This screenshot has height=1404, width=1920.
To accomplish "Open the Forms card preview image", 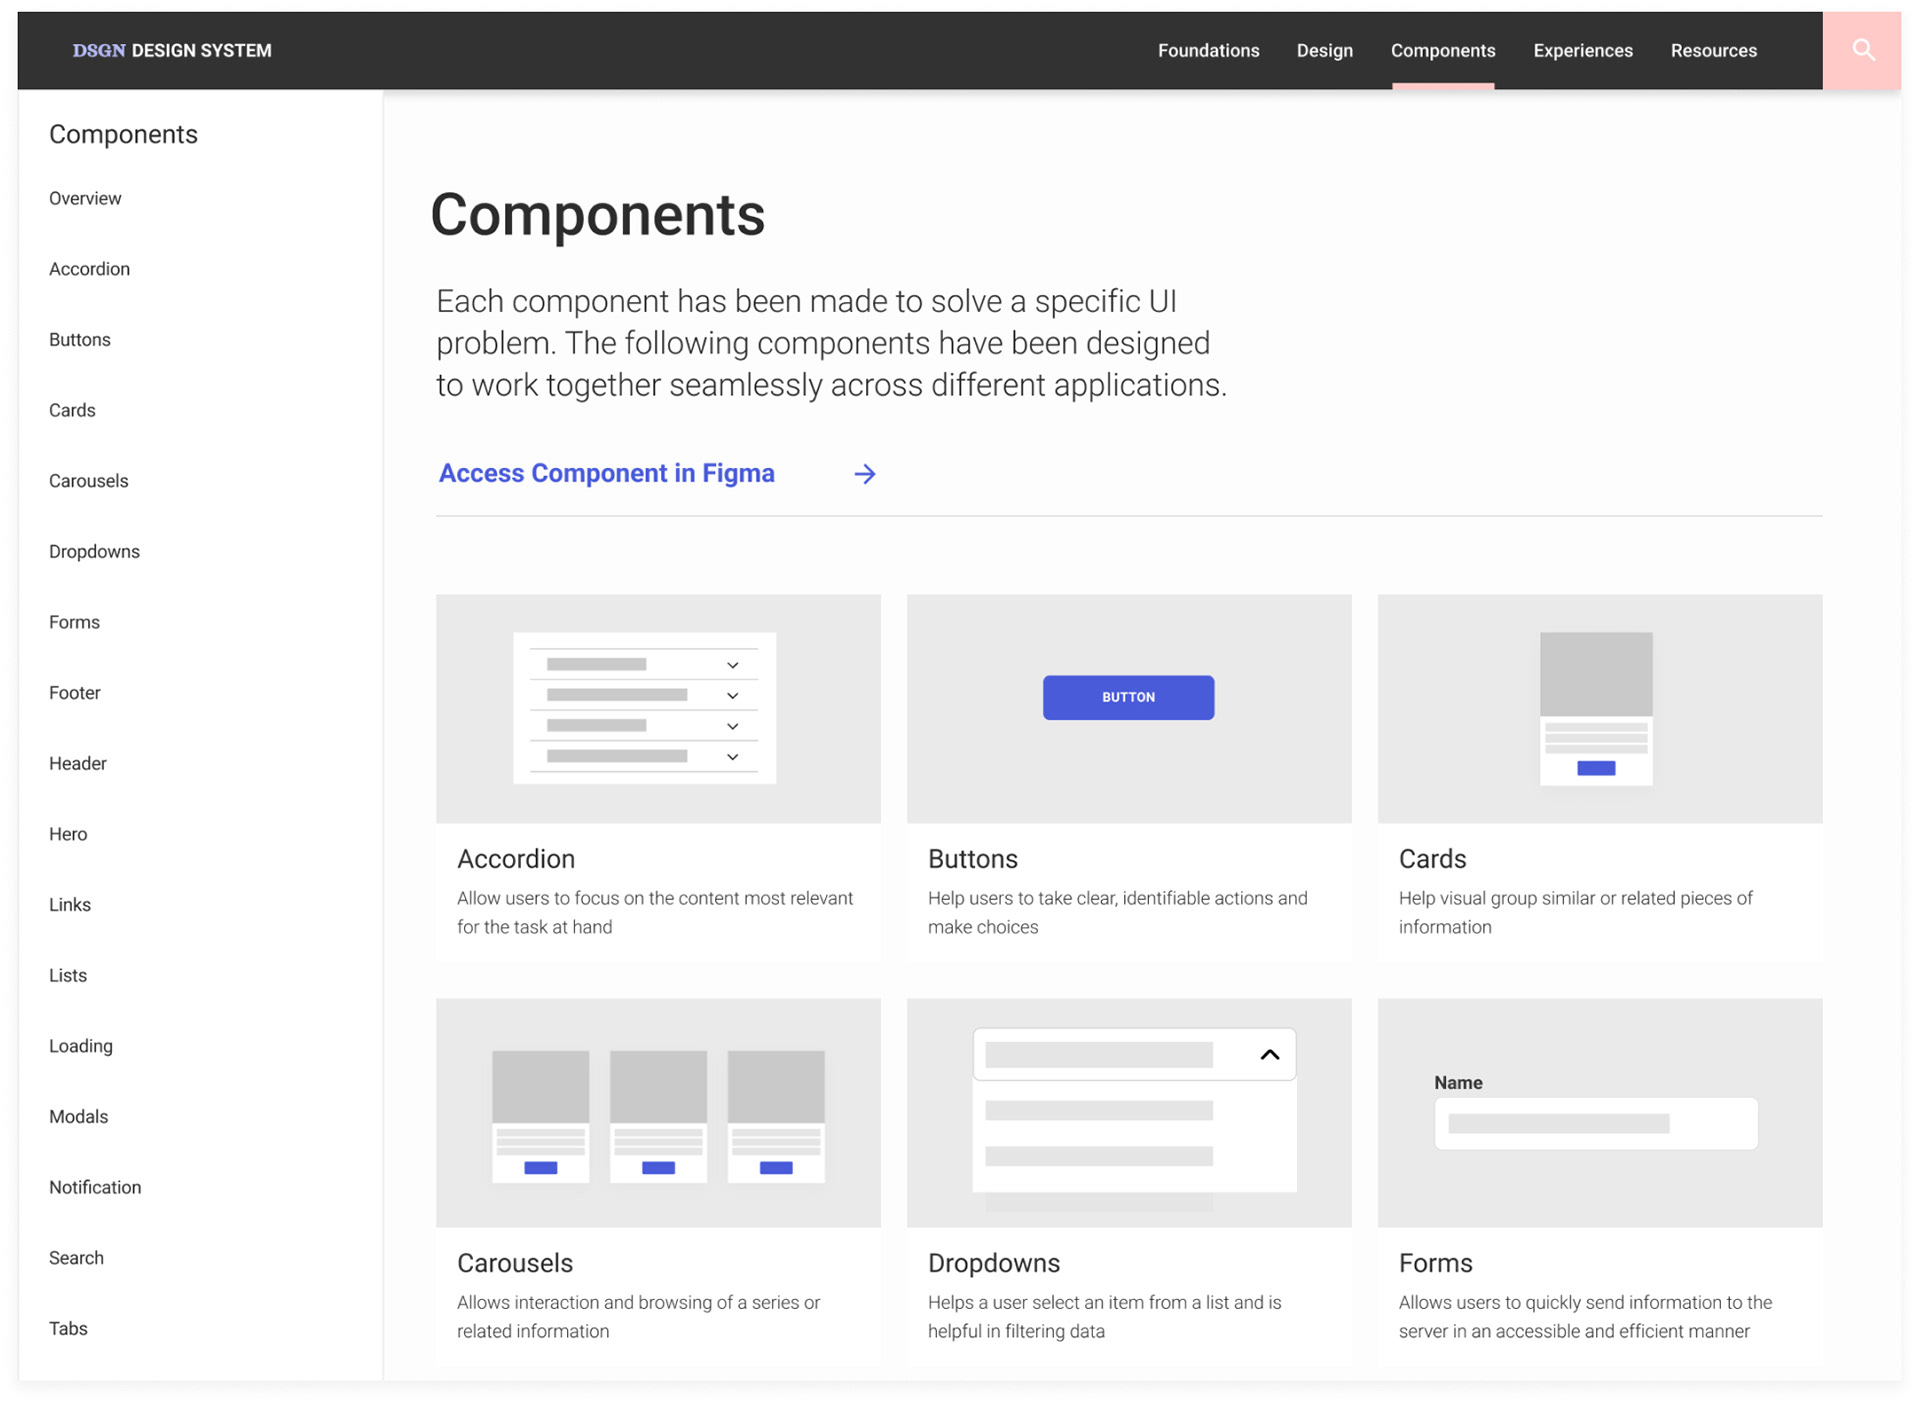I will click(x=1600, y=1113).
